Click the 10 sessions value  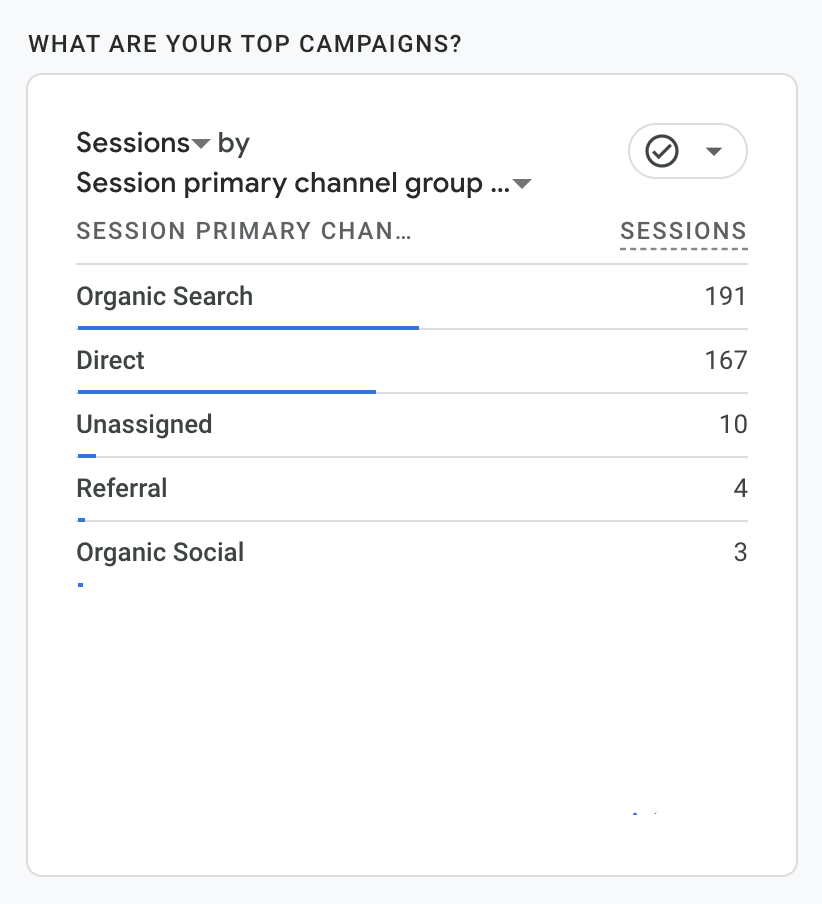[733, 425]
